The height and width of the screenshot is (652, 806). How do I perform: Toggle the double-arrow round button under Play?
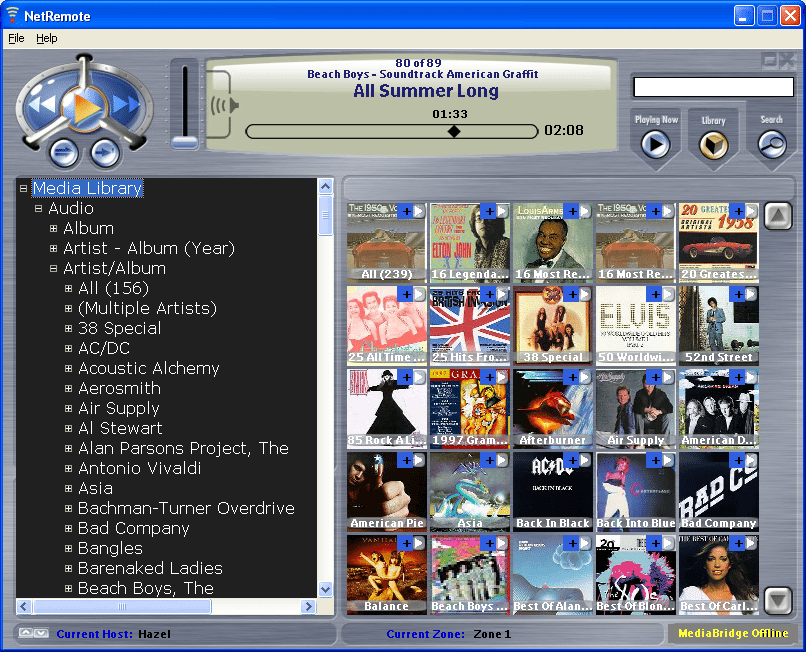tap(64, 153)
